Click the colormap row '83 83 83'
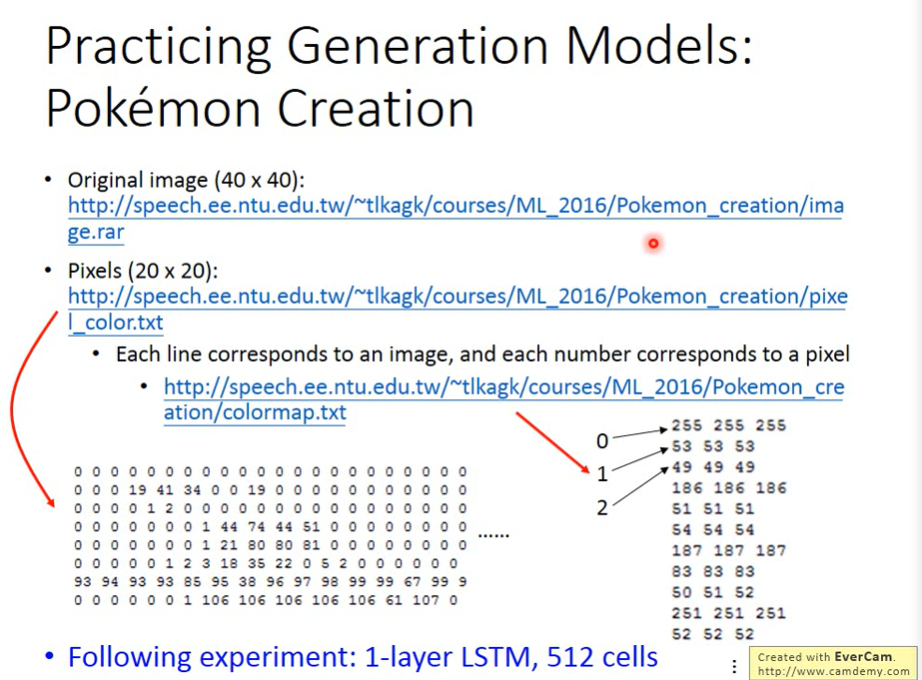This screenshot has width=922, height=680. tap(713, 572)
